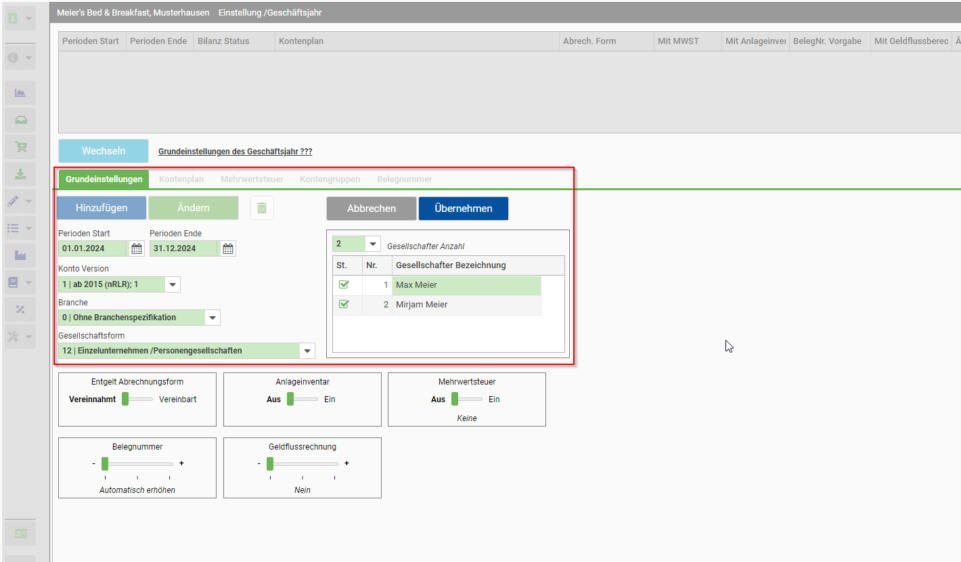The height and width of the screenshot is (562, 961).
Task: Expand the pencil sidebar arrow
Action: point(28,201)
